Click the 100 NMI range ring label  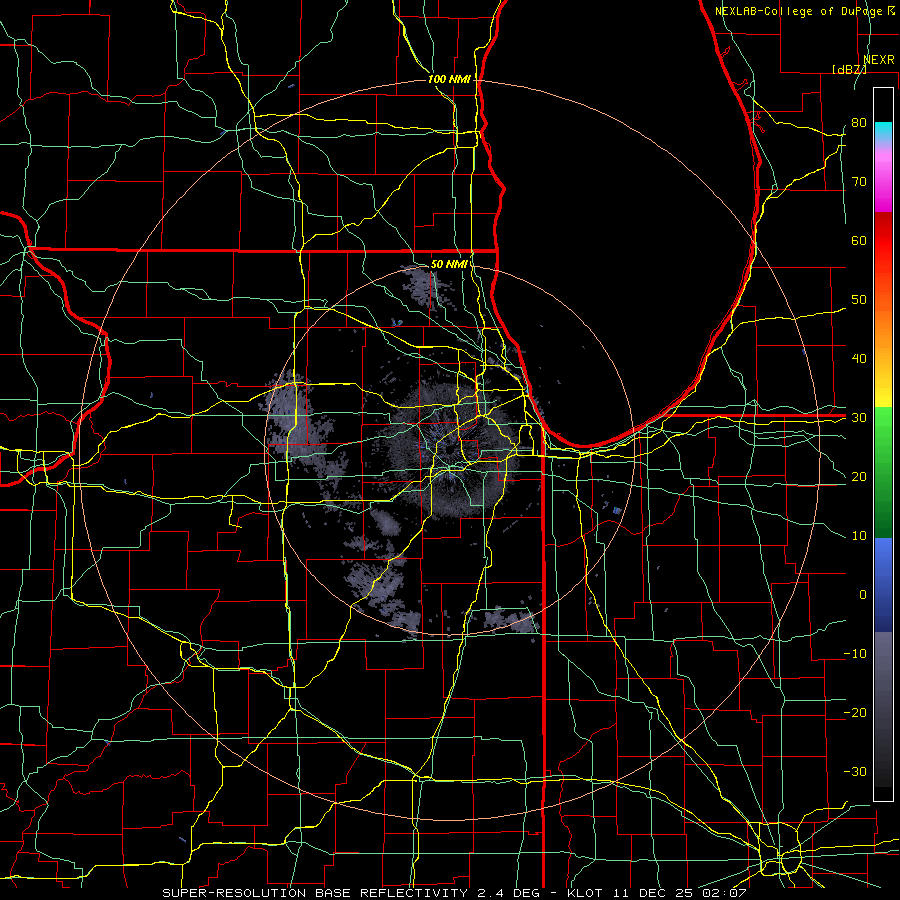coord(449,79)
